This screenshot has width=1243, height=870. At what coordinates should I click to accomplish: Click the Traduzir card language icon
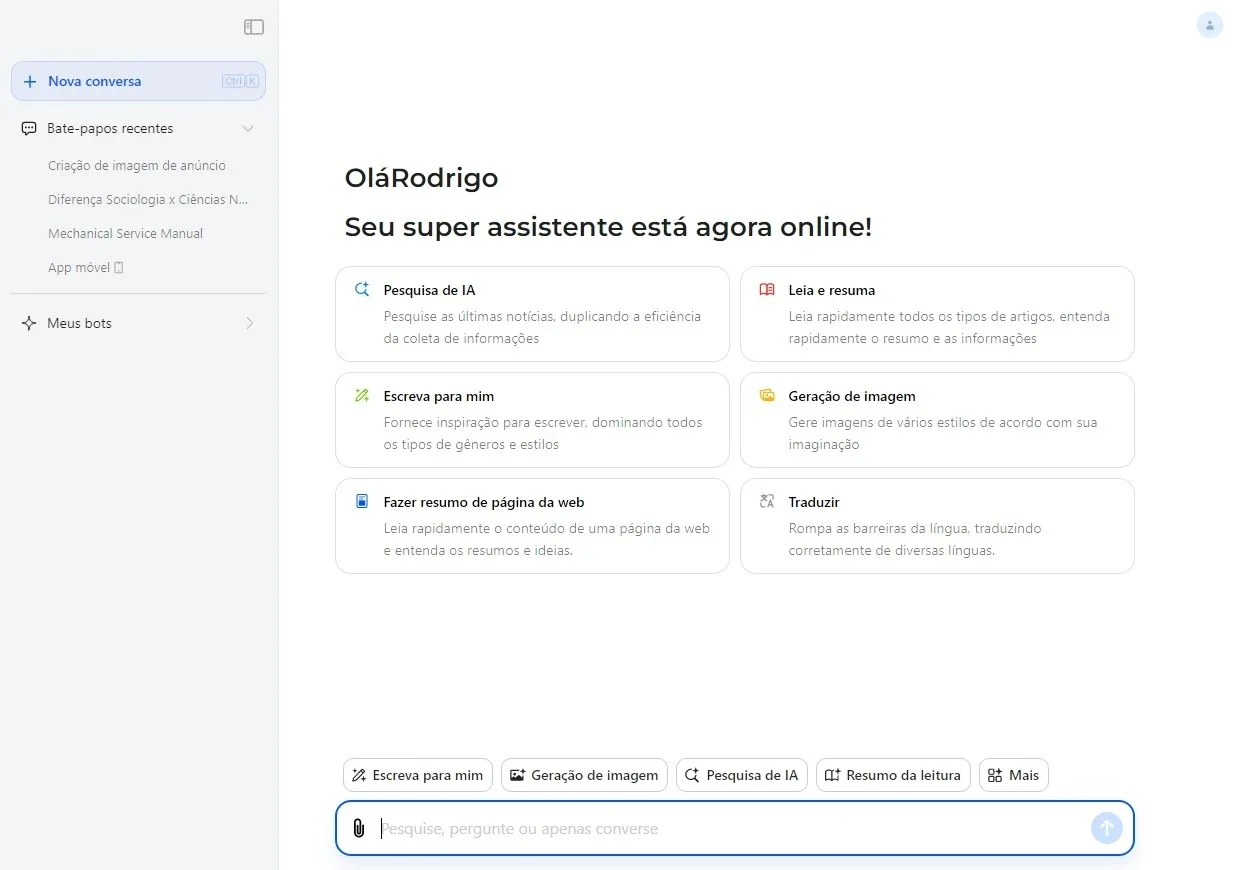point(767,502)
